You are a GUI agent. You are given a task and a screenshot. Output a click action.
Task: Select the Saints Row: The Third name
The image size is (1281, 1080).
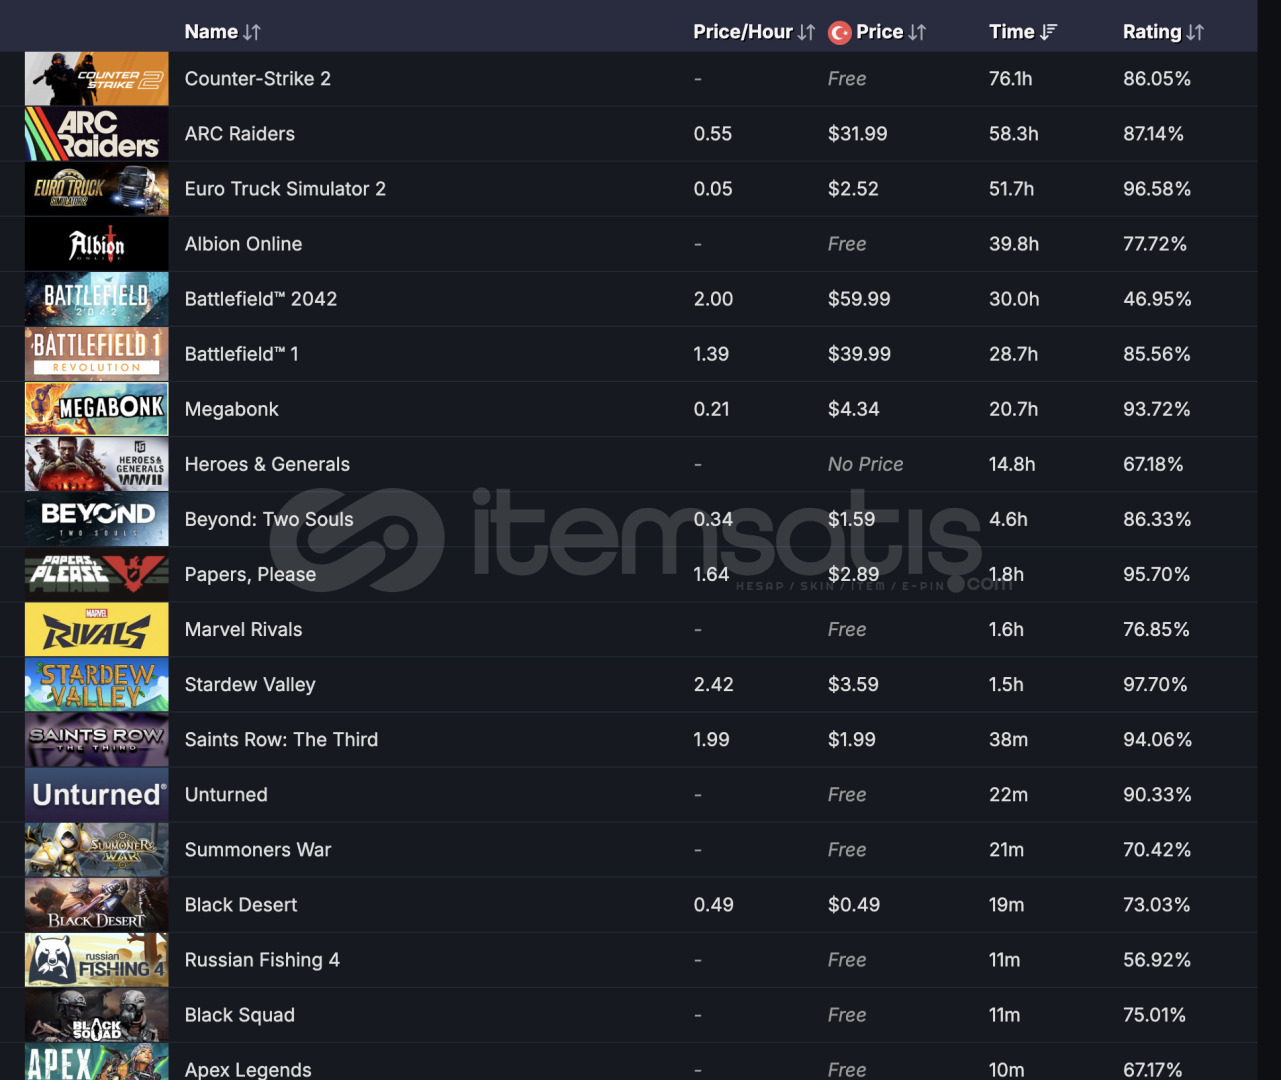coord(281,740)
